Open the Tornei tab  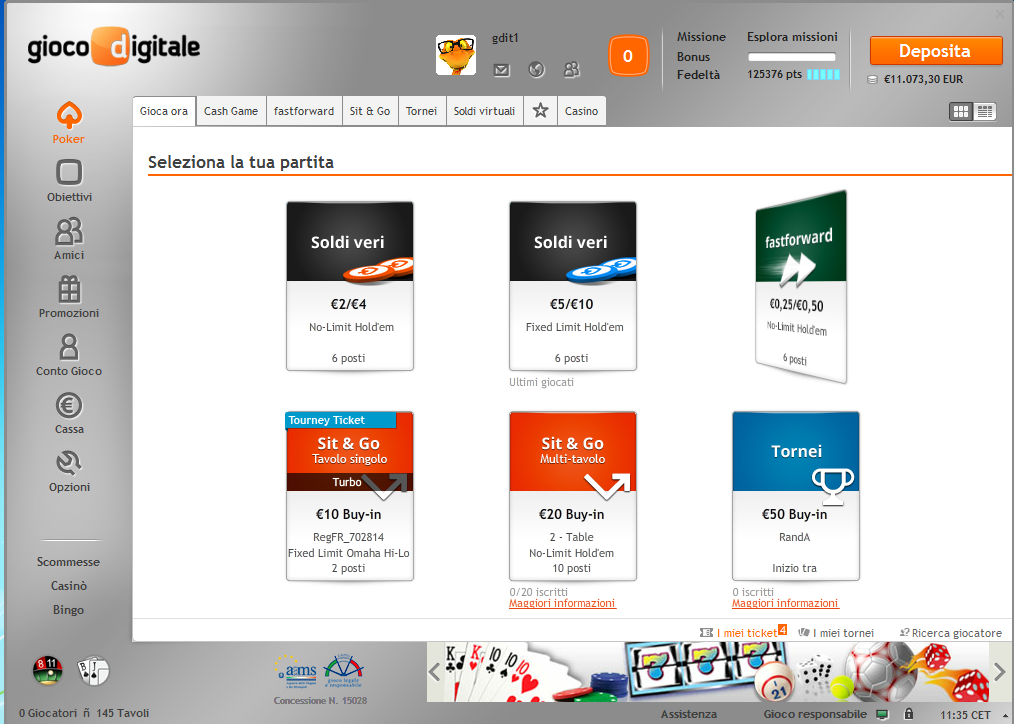pos(422,111)
